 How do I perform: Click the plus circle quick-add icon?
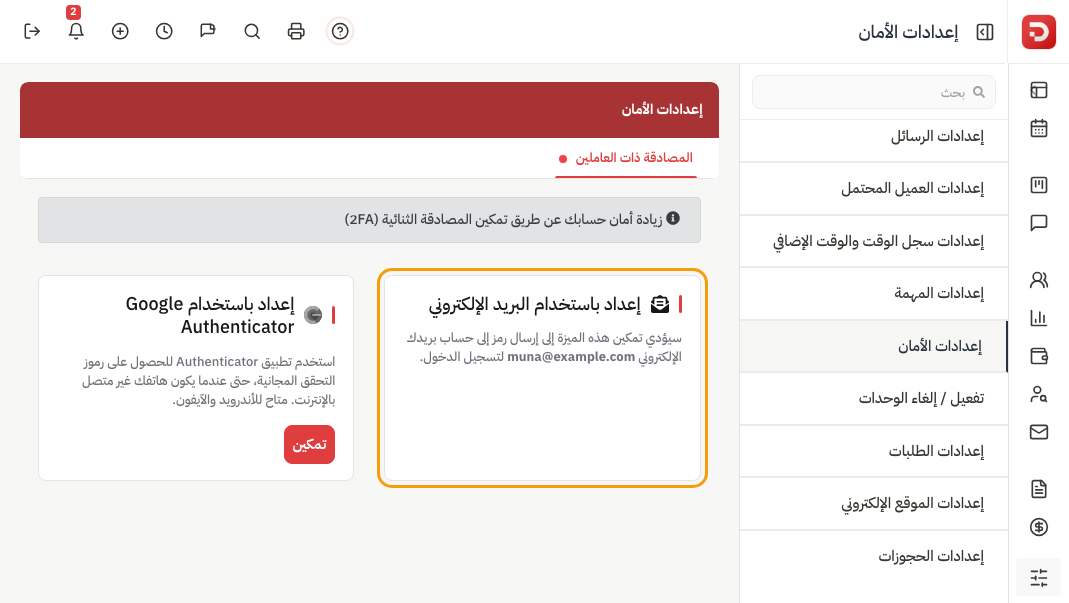coord(120,31)
